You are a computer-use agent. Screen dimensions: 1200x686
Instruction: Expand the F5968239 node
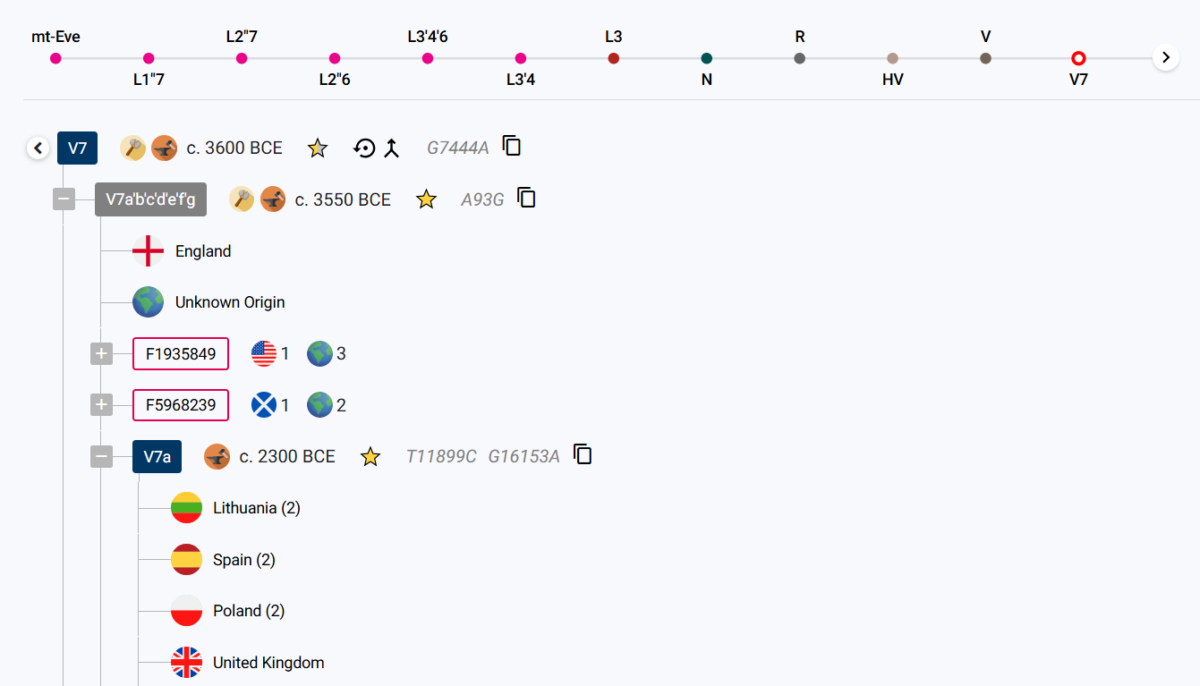tap(101, 405)
